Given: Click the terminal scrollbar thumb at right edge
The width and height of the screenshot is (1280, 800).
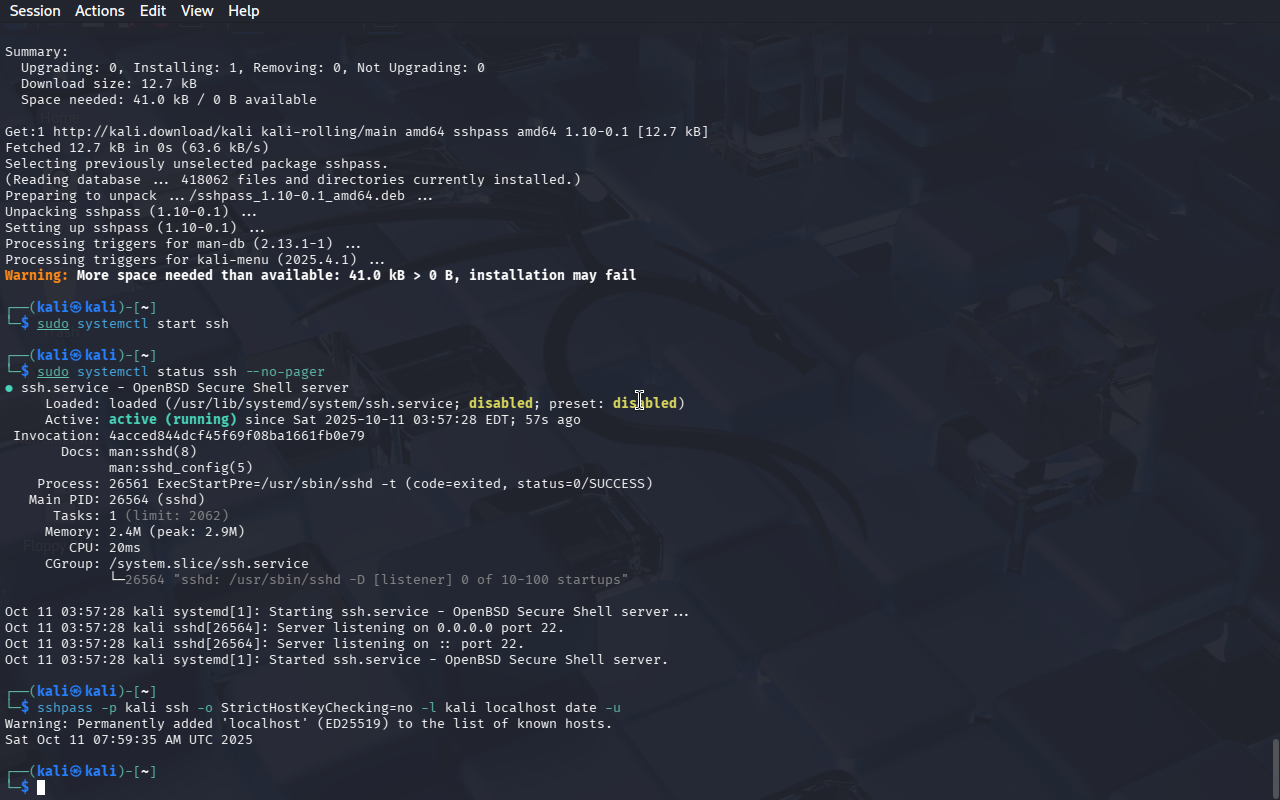Looking at the screenshot, I should pos(1275,768).
